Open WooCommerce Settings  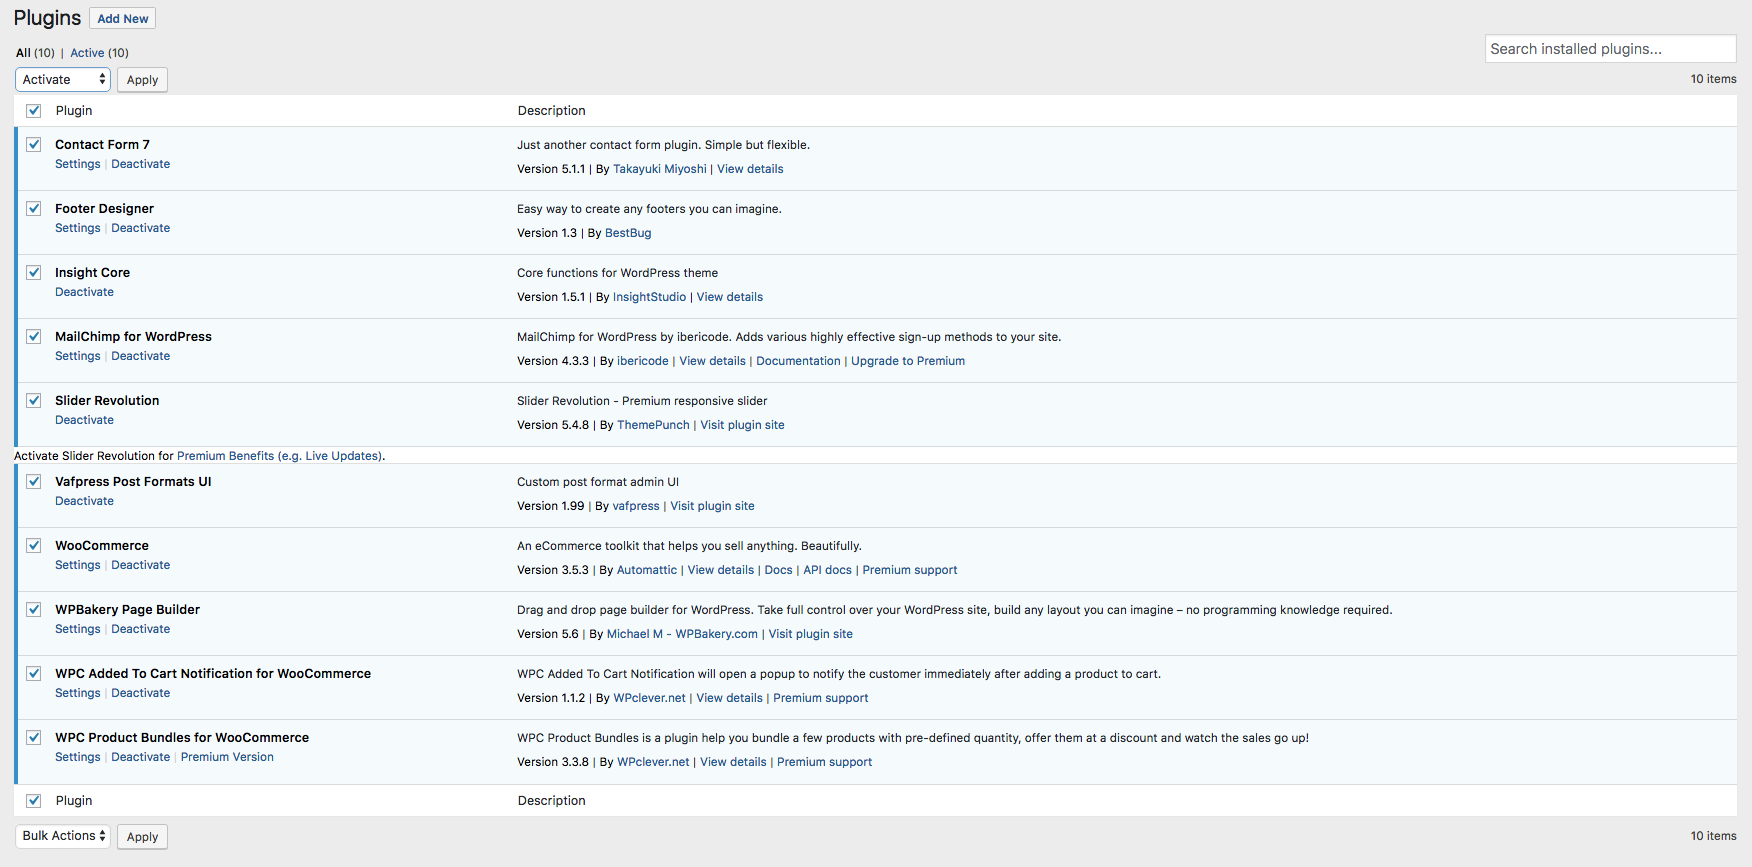(78, 565)
